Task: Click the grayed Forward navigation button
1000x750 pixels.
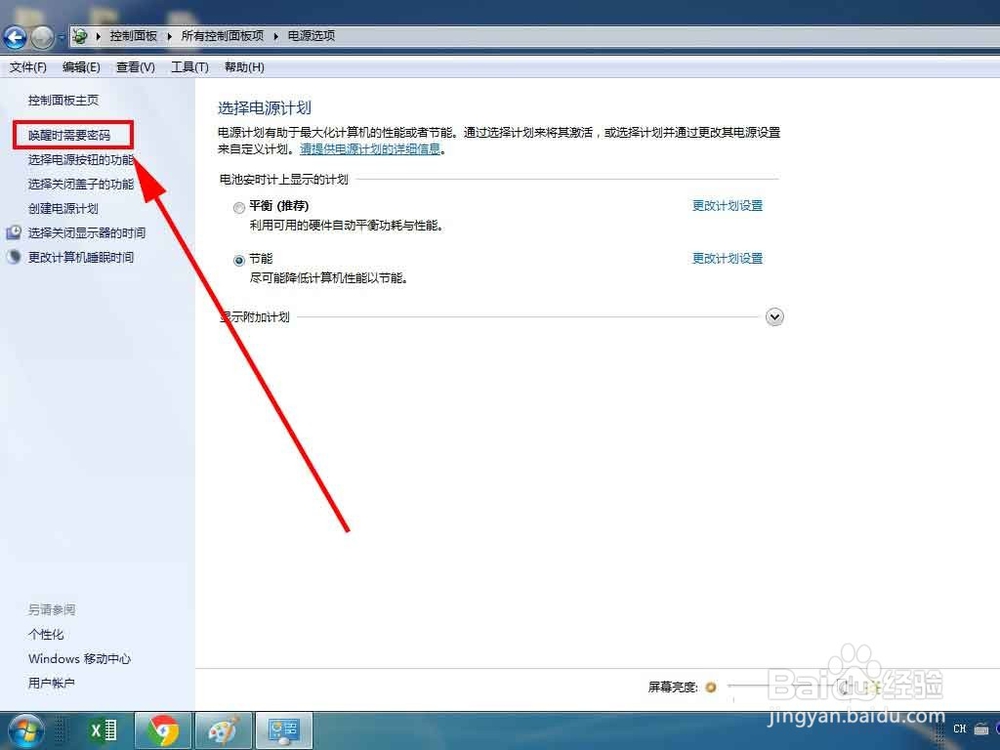Action: [x=42, y=38]
